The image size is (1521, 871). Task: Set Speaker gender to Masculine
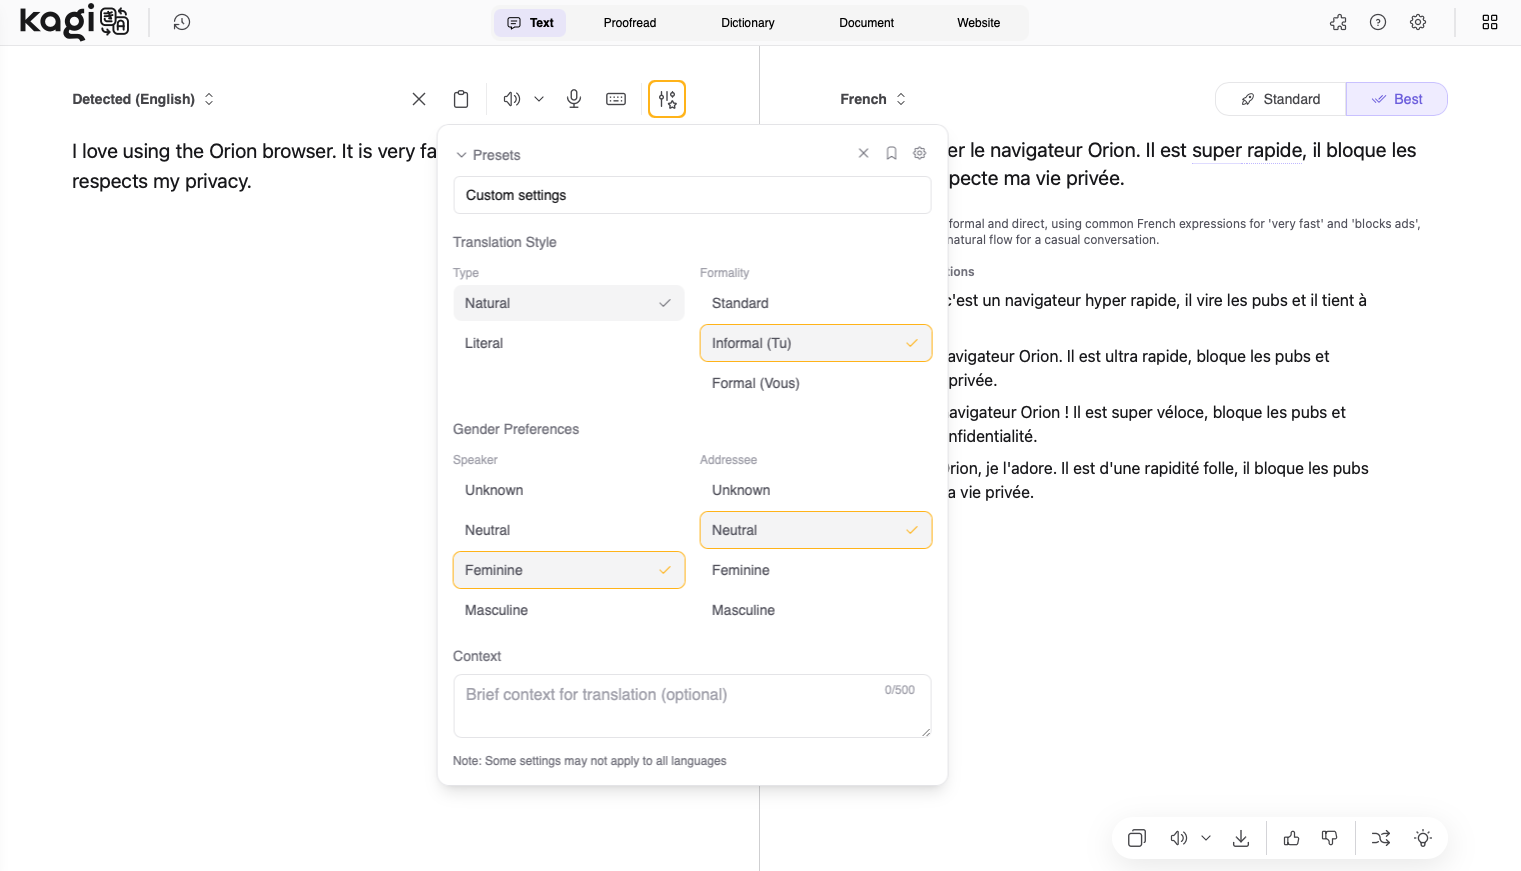569,610
